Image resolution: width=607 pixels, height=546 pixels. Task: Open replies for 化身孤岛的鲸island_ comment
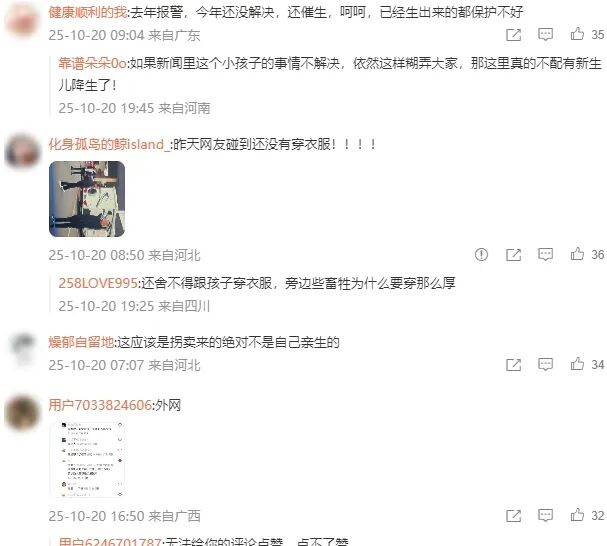[545, 255]
